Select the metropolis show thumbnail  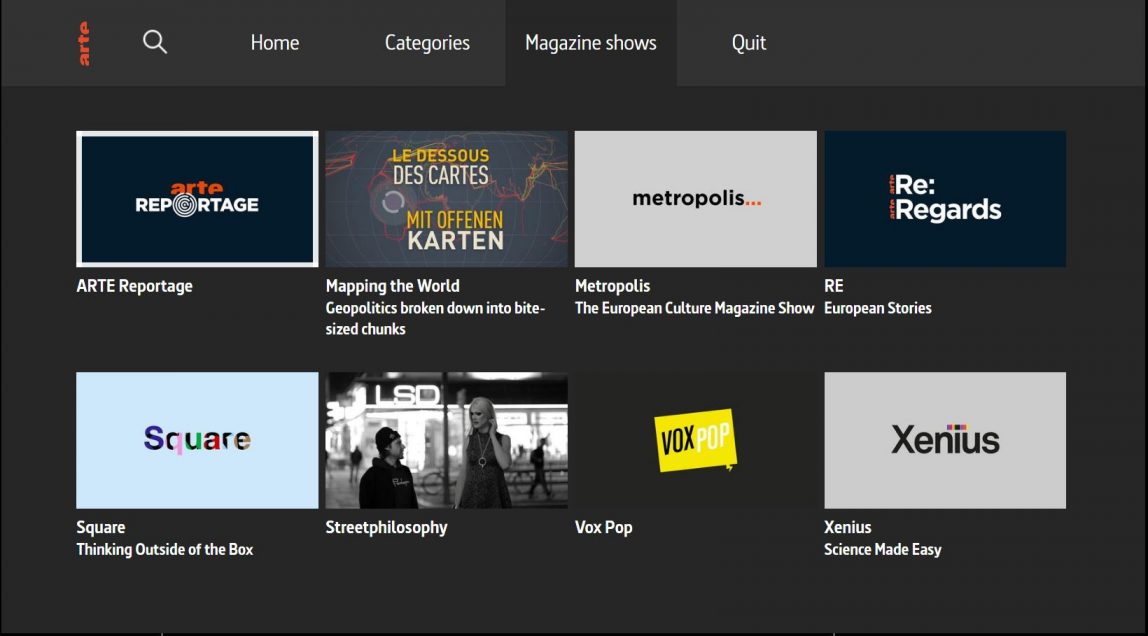click(x=696, y=199)
